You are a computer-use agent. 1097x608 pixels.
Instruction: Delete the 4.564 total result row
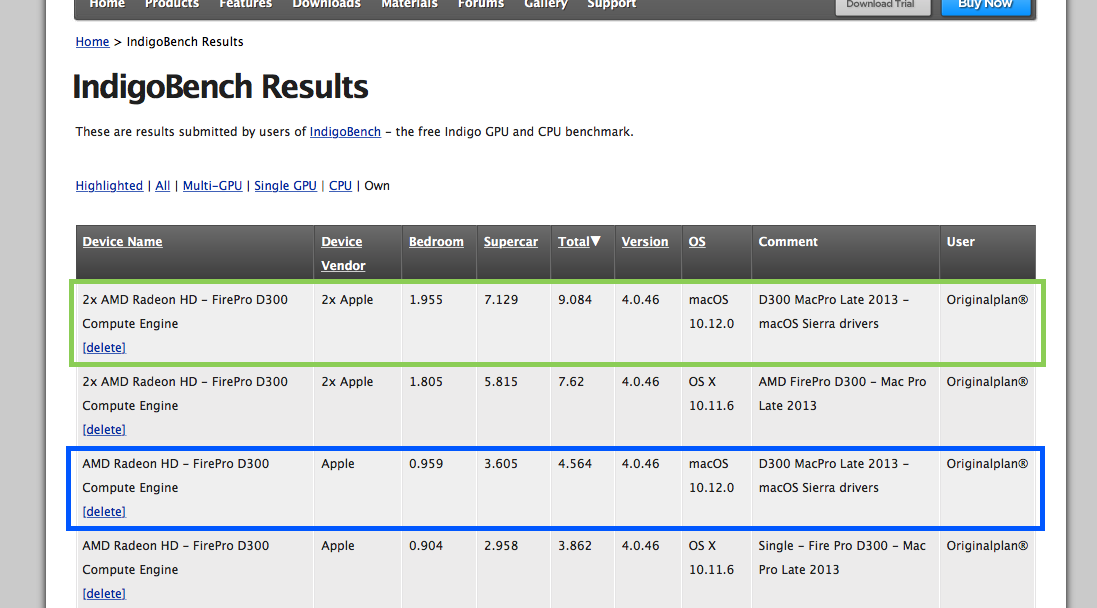tap(104, 511)
